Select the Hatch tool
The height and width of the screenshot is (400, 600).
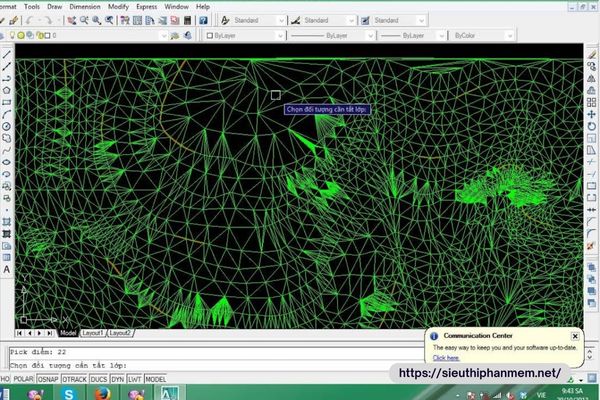click(x=7, y=222)
